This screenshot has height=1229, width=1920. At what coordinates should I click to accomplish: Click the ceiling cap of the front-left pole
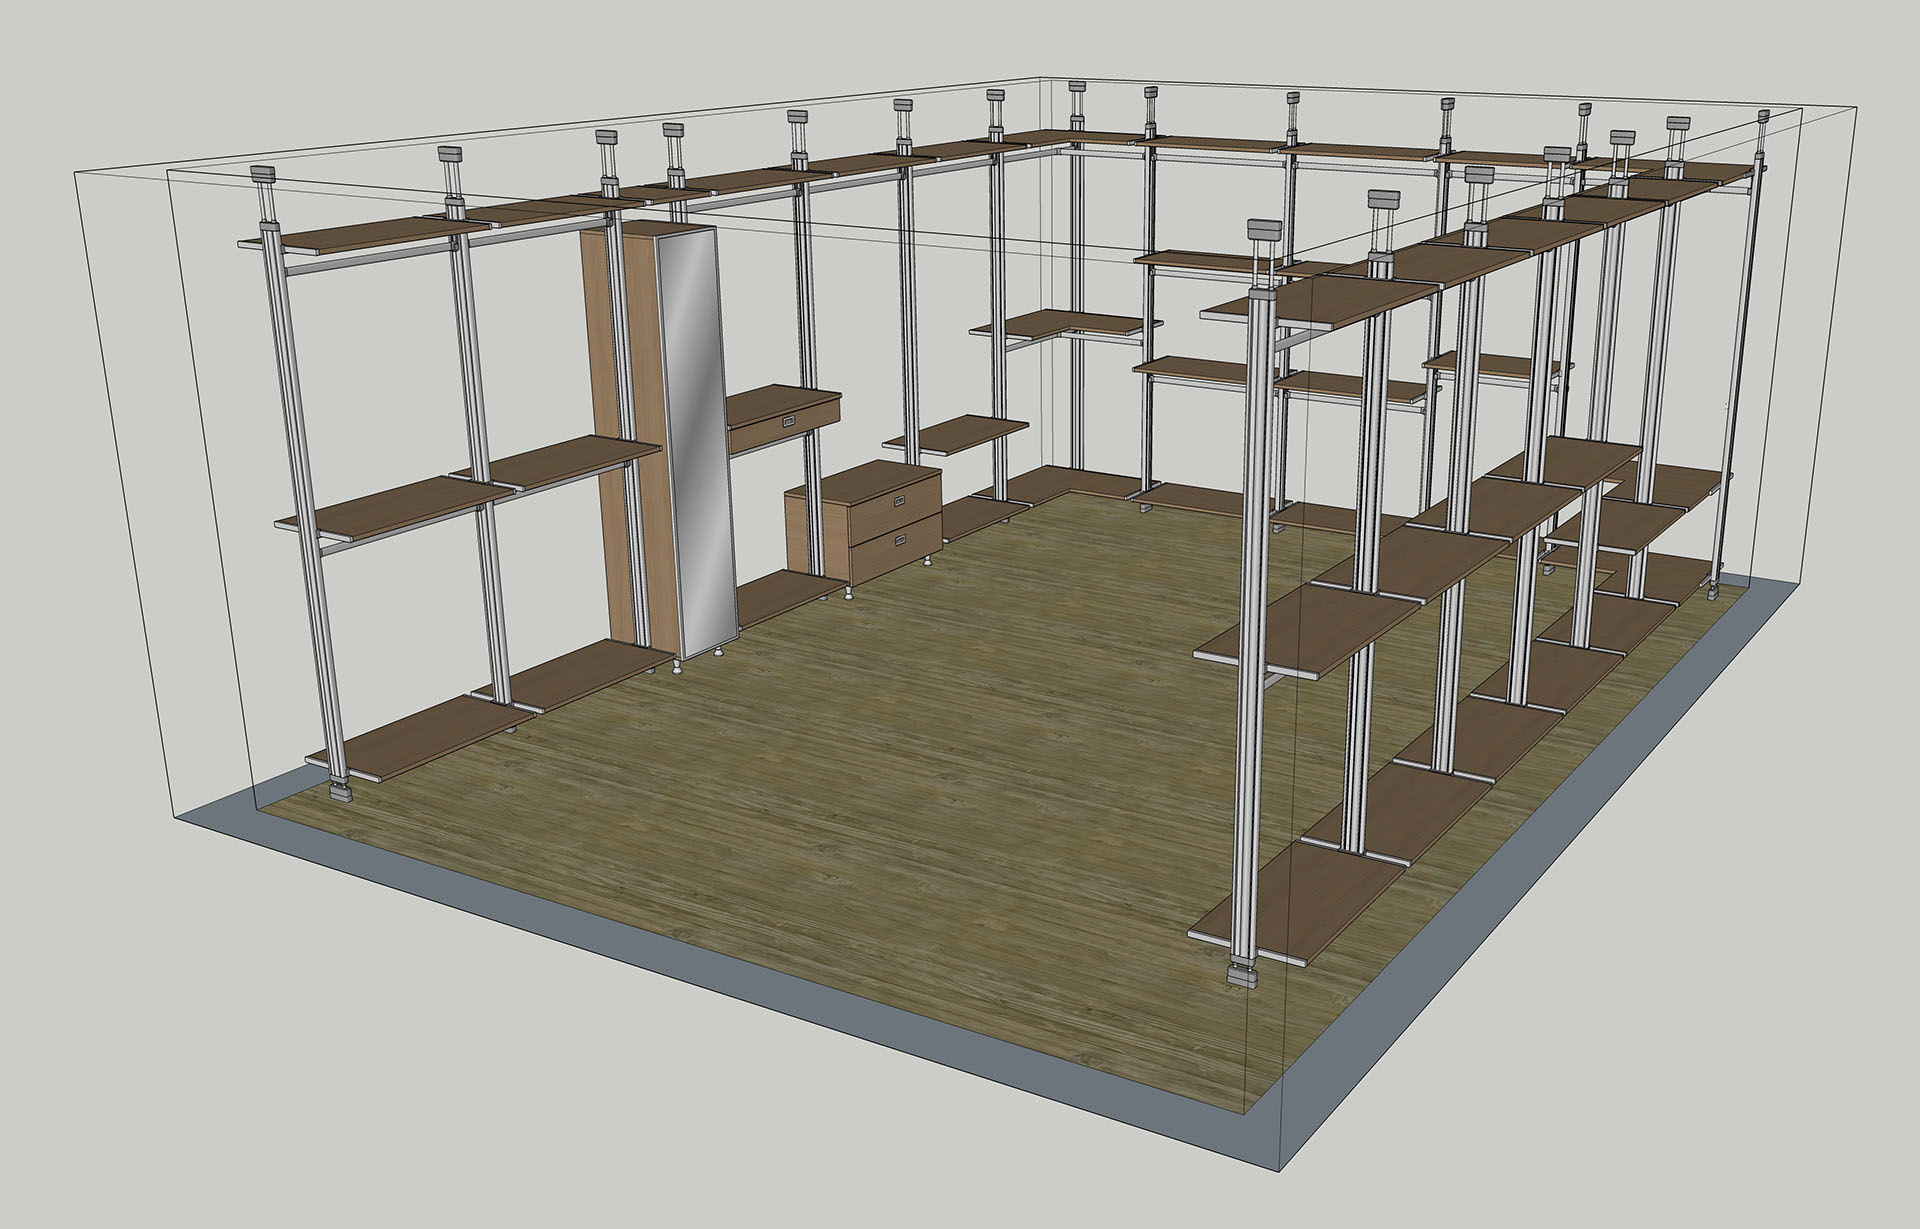(264, 174)
